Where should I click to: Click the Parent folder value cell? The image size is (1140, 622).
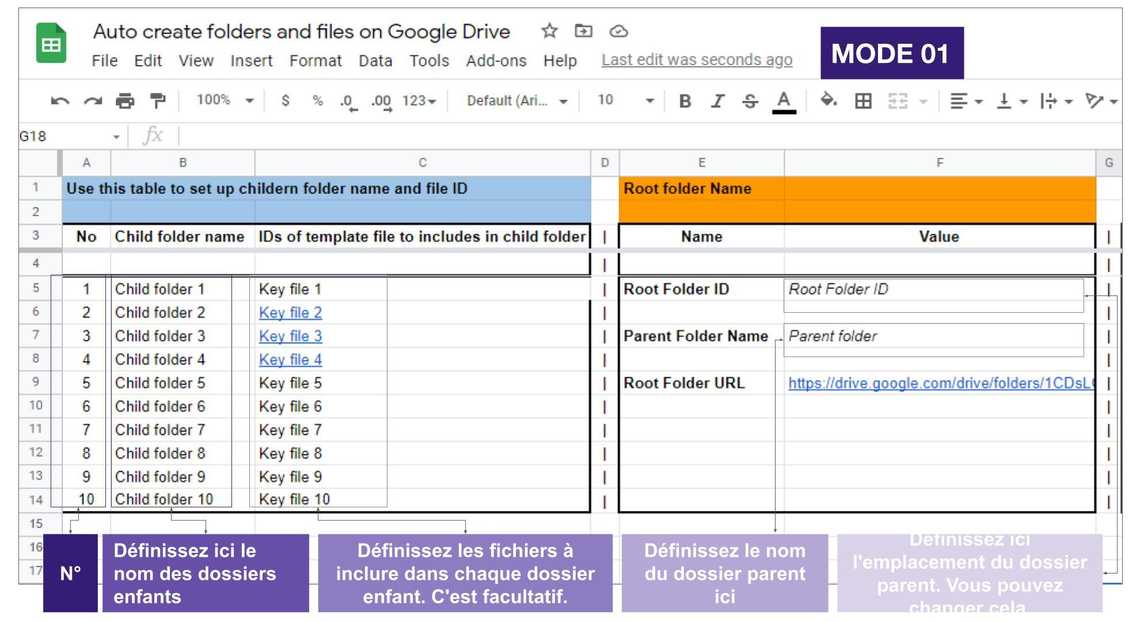[932, 337]
